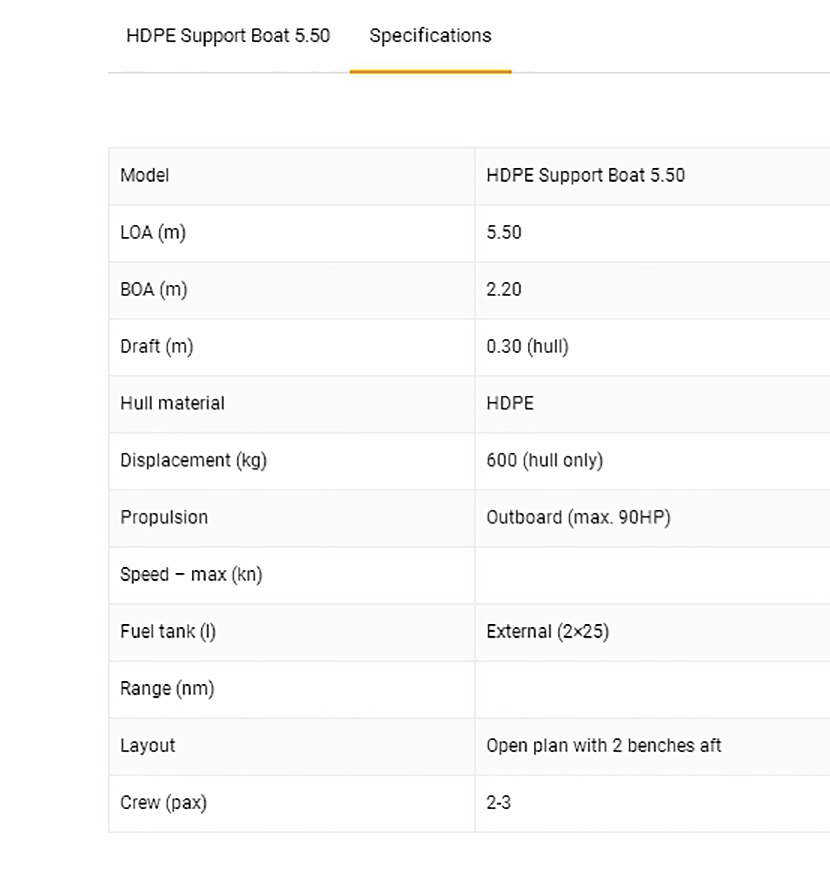The width and height of the screenshot is (830, 878).
Task: Select the 2.20 beam value
Action: tap(504, 289)
